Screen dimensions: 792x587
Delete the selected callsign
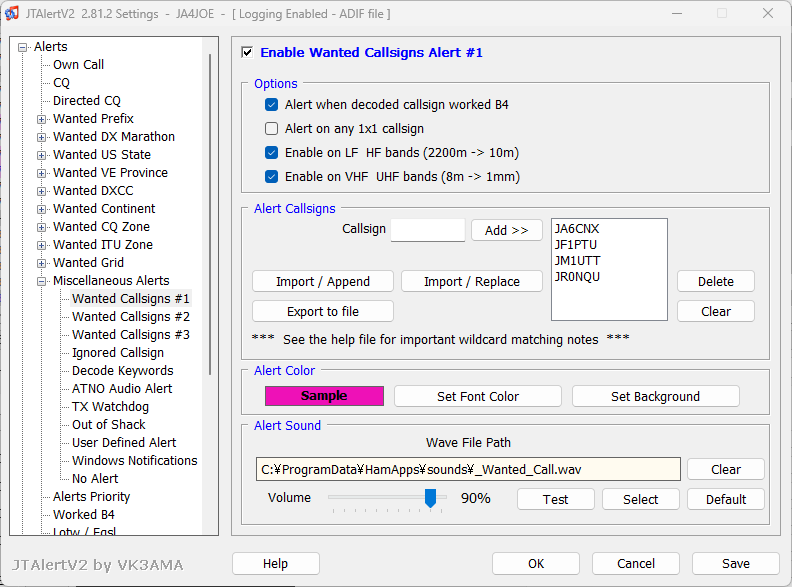(716, 281)
